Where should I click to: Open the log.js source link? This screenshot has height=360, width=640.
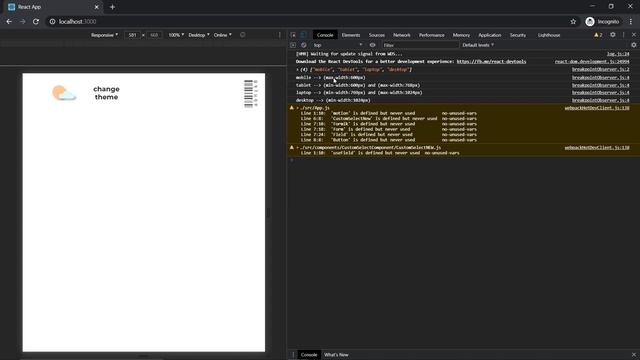pyautogui.click(x=618, y=54)
